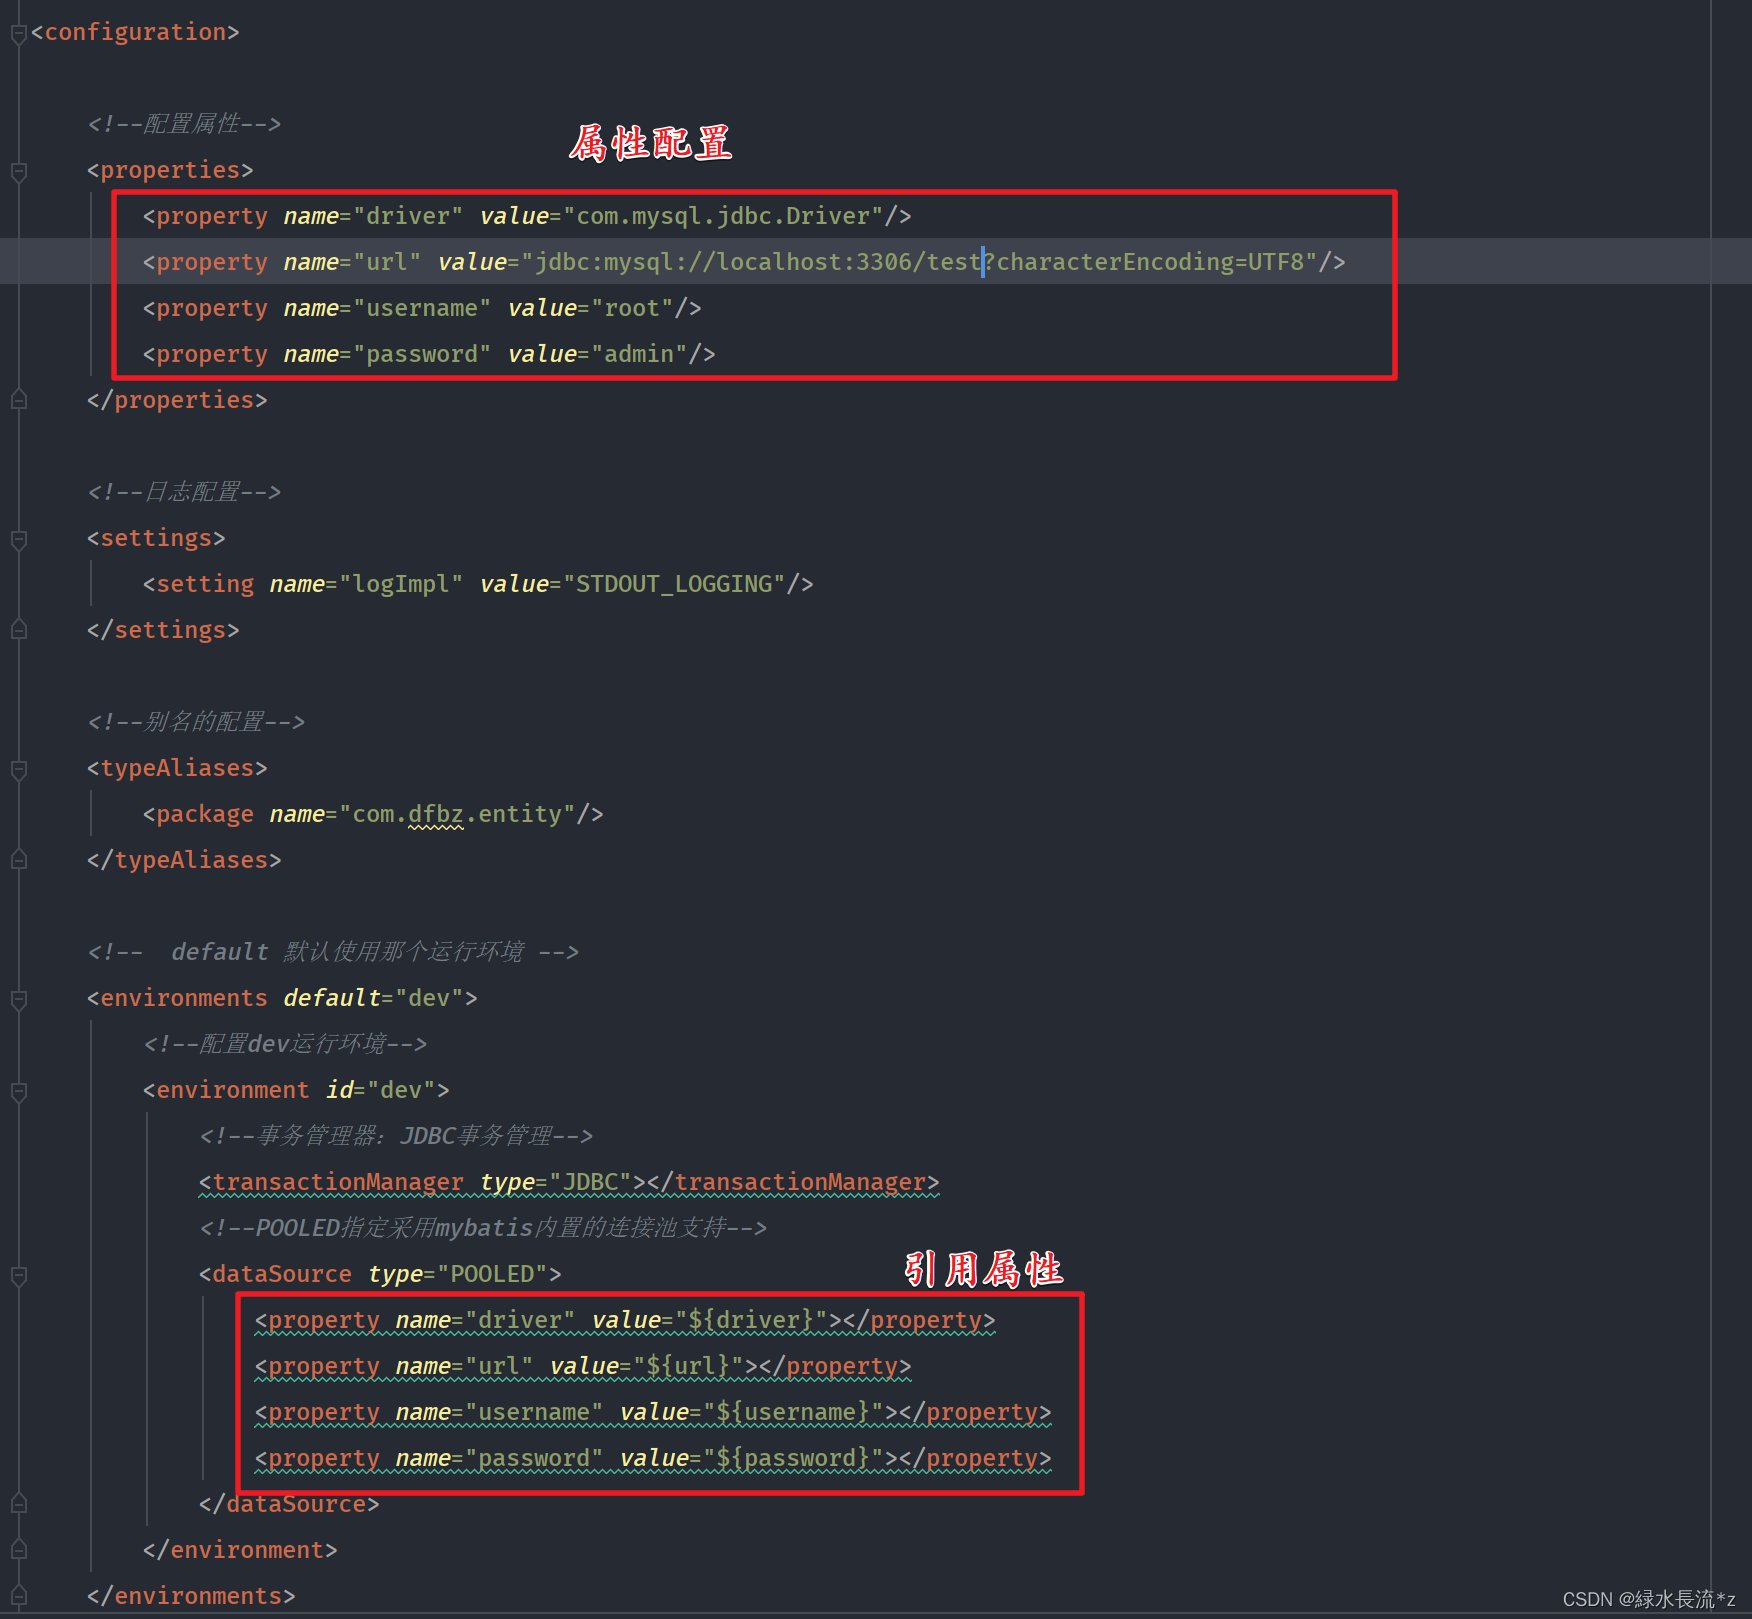The width and height of the screenshot is (1752, 1619).
Task: Click the STDOUT_LOGGING setting value
Action: (674, 584)
